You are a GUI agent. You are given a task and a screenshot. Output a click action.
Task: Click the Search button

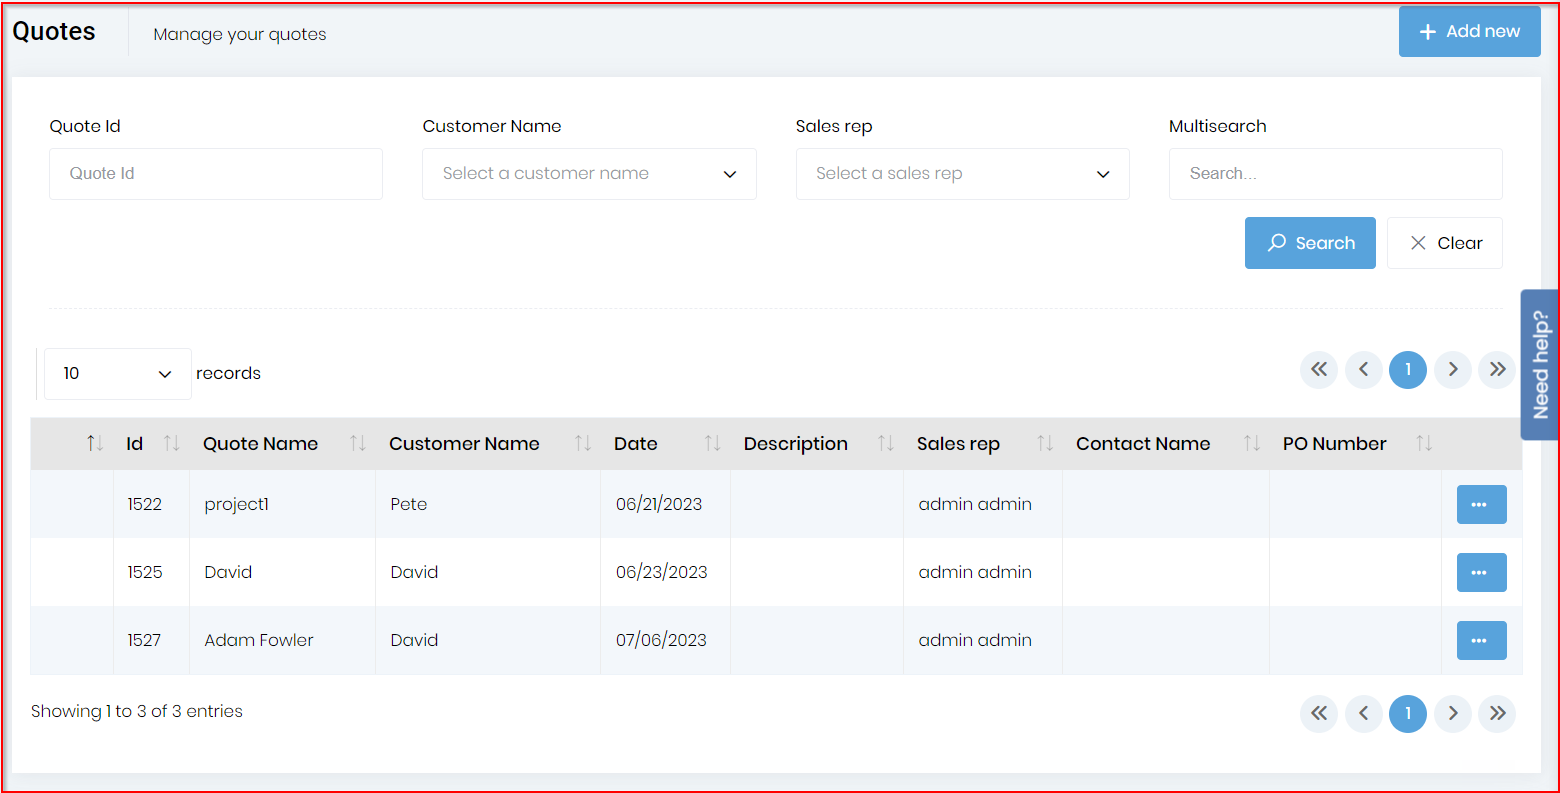[1310, 243]
